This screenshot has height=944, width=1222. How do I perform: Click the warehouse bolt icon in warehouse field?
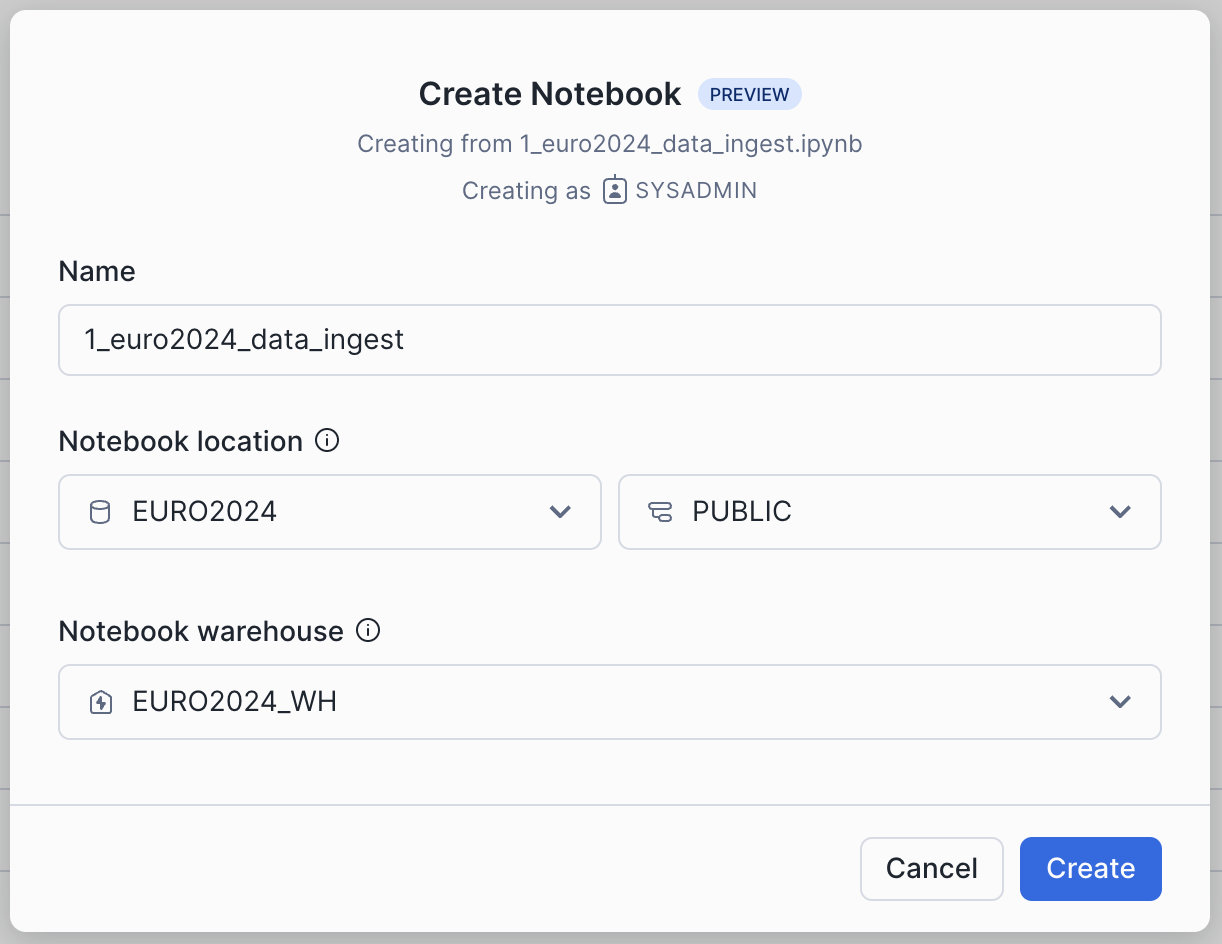coord(100,702)
